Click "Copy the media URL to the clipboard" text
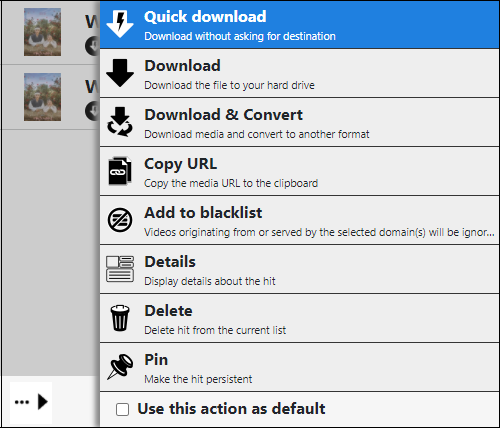 point(231,183)
